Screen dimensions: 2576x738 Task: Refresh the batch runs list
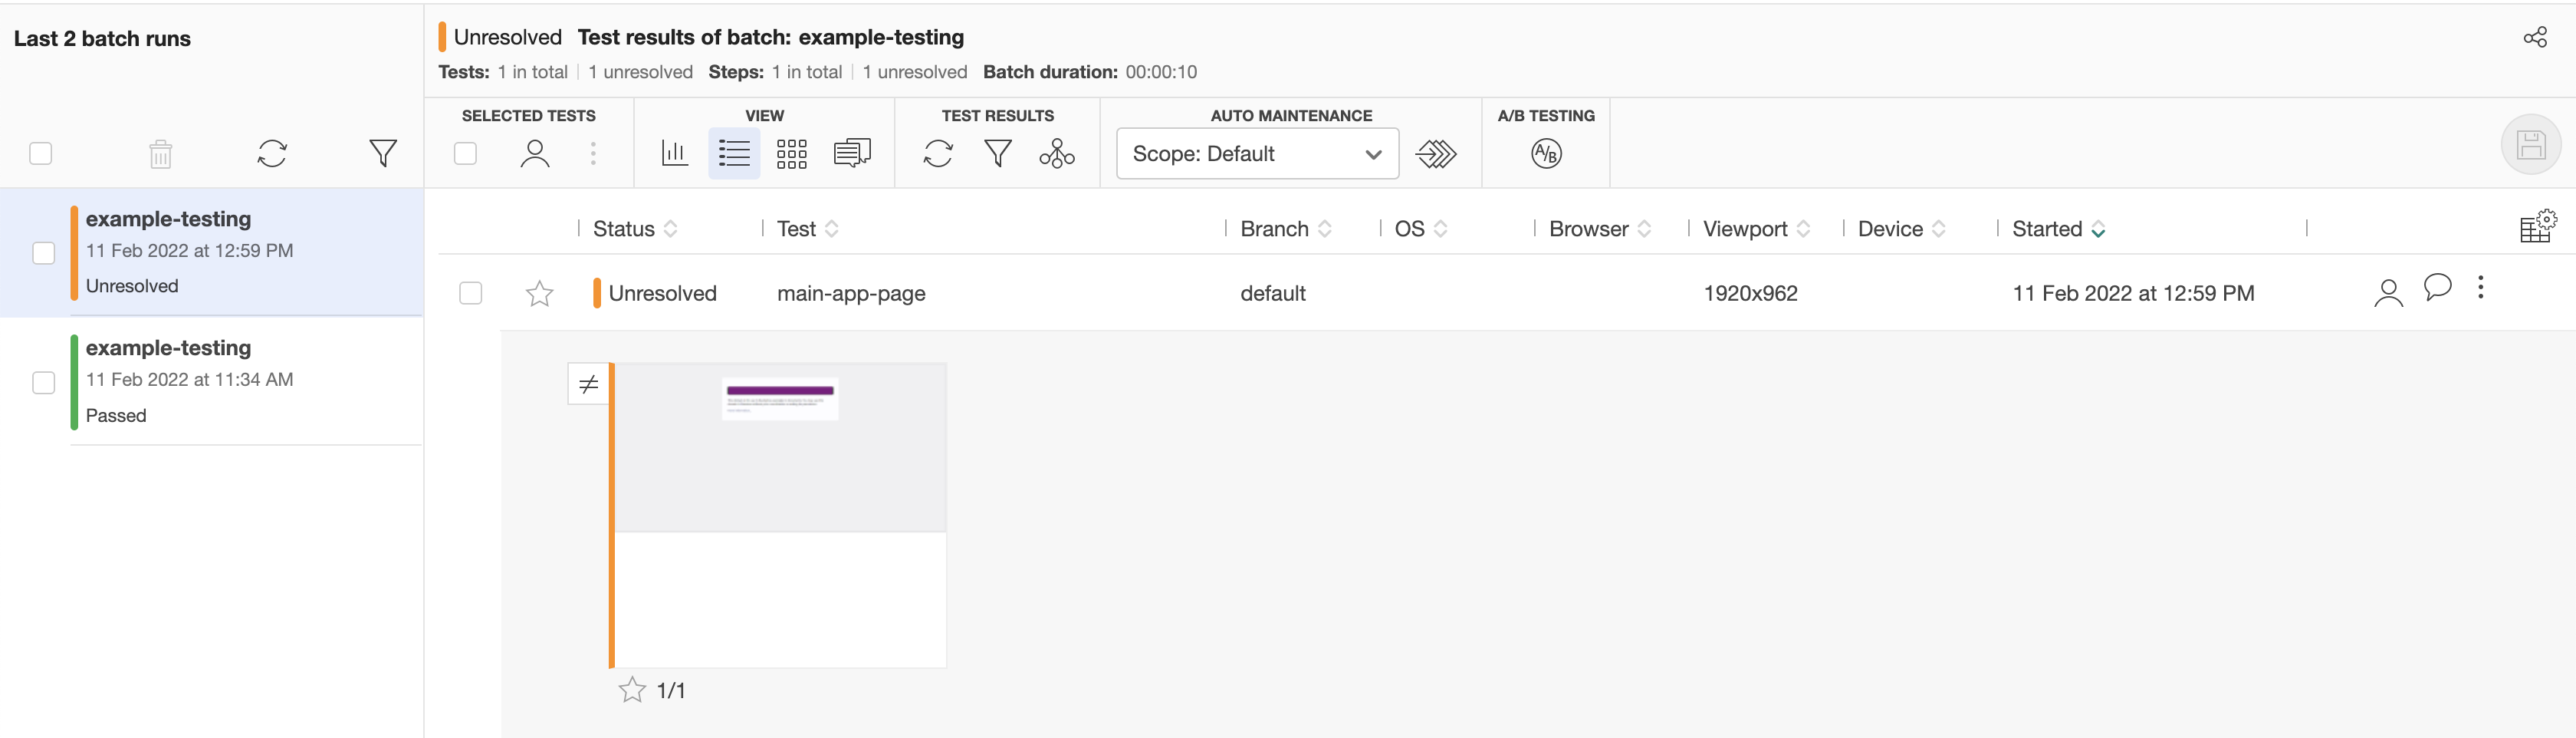(272, 154)
